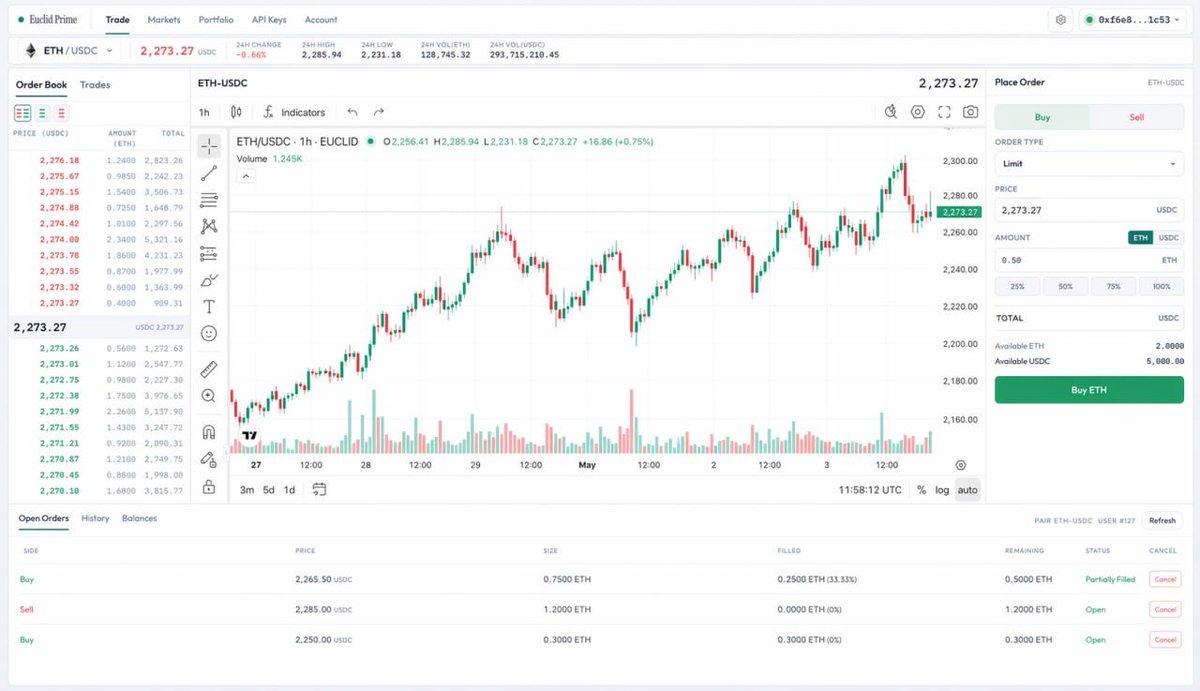Open the ETH / USDC pair selector

pyautogui.click(x=69, y=50)
